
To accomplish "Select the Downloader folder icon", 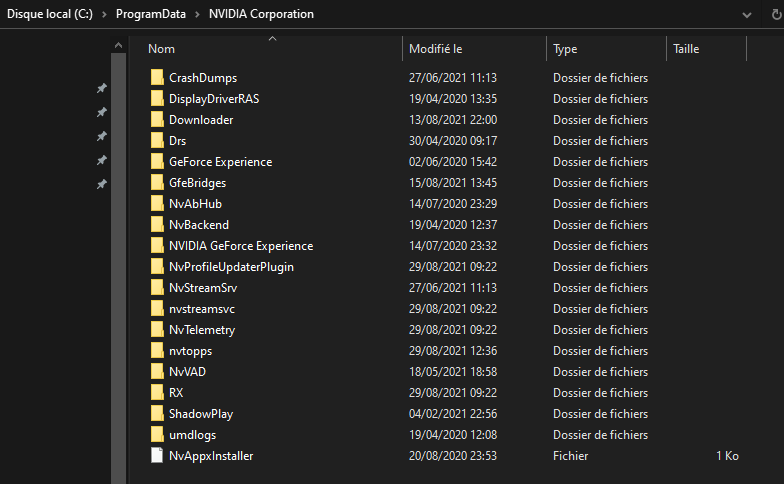I will pyautogui.click(x=157, y=120).
